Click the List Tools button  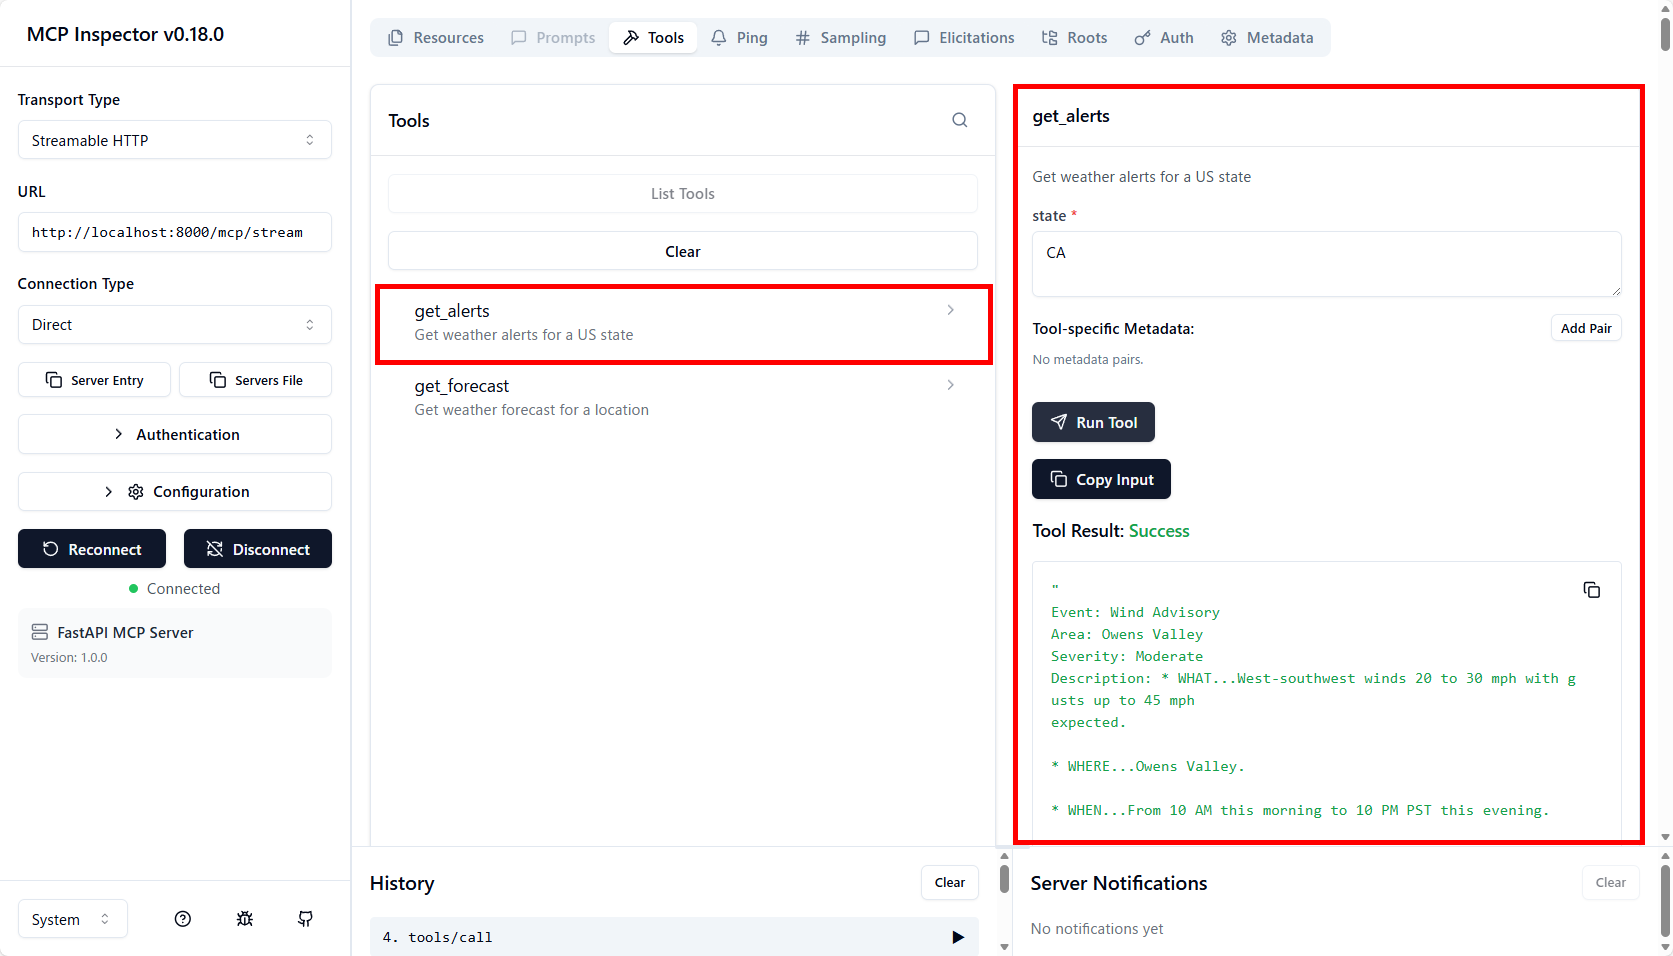(682, 194)
